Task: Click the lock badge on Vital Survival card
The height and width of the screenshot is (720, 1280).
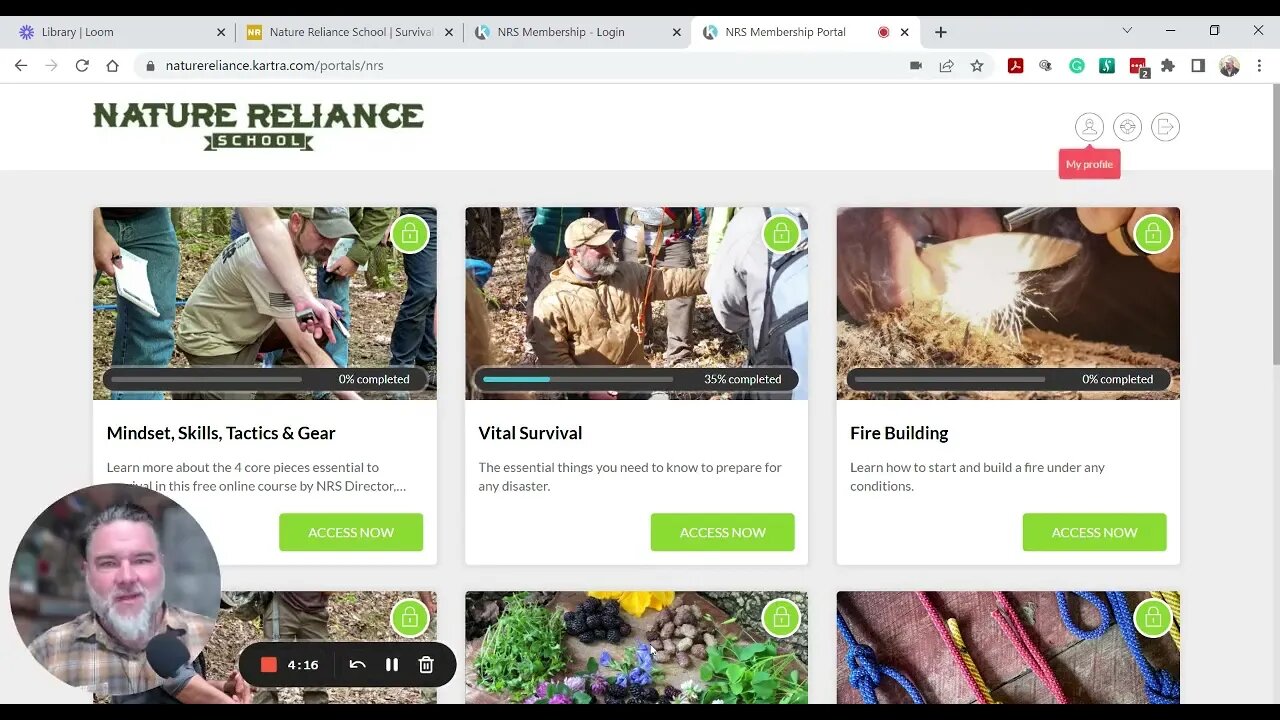Action: (781, 234)
